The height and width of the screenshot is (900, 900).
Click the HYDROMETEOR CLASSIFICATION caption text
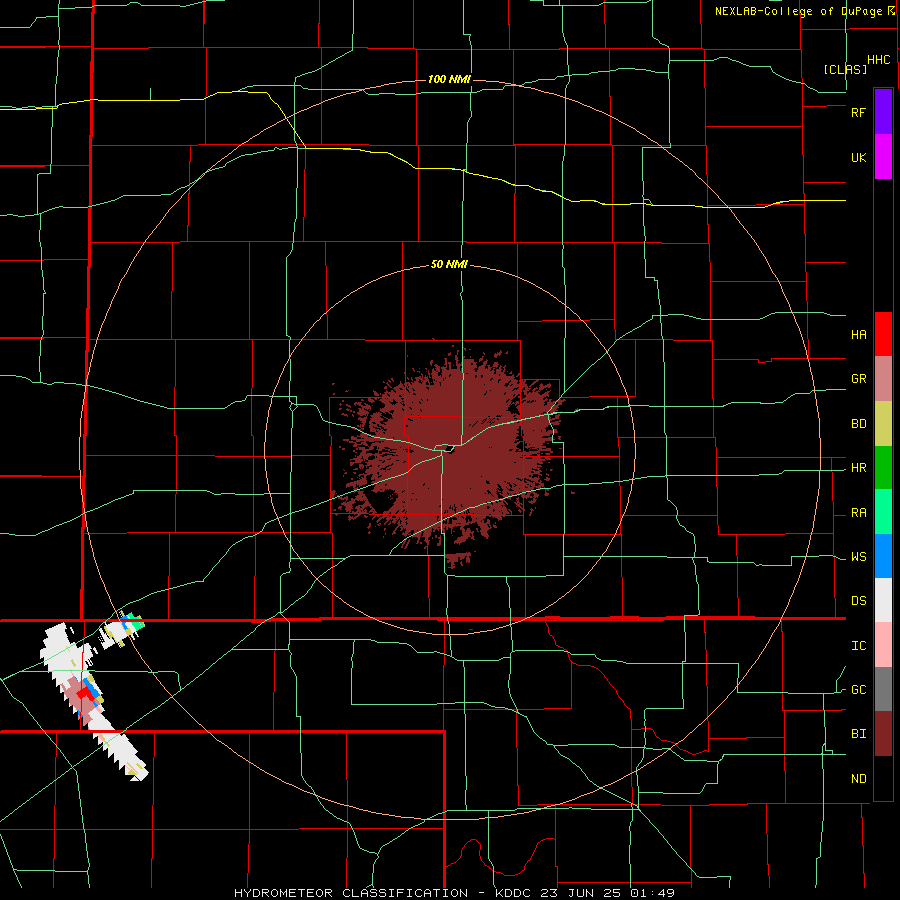pyautogui.click(x=351, y=893)
